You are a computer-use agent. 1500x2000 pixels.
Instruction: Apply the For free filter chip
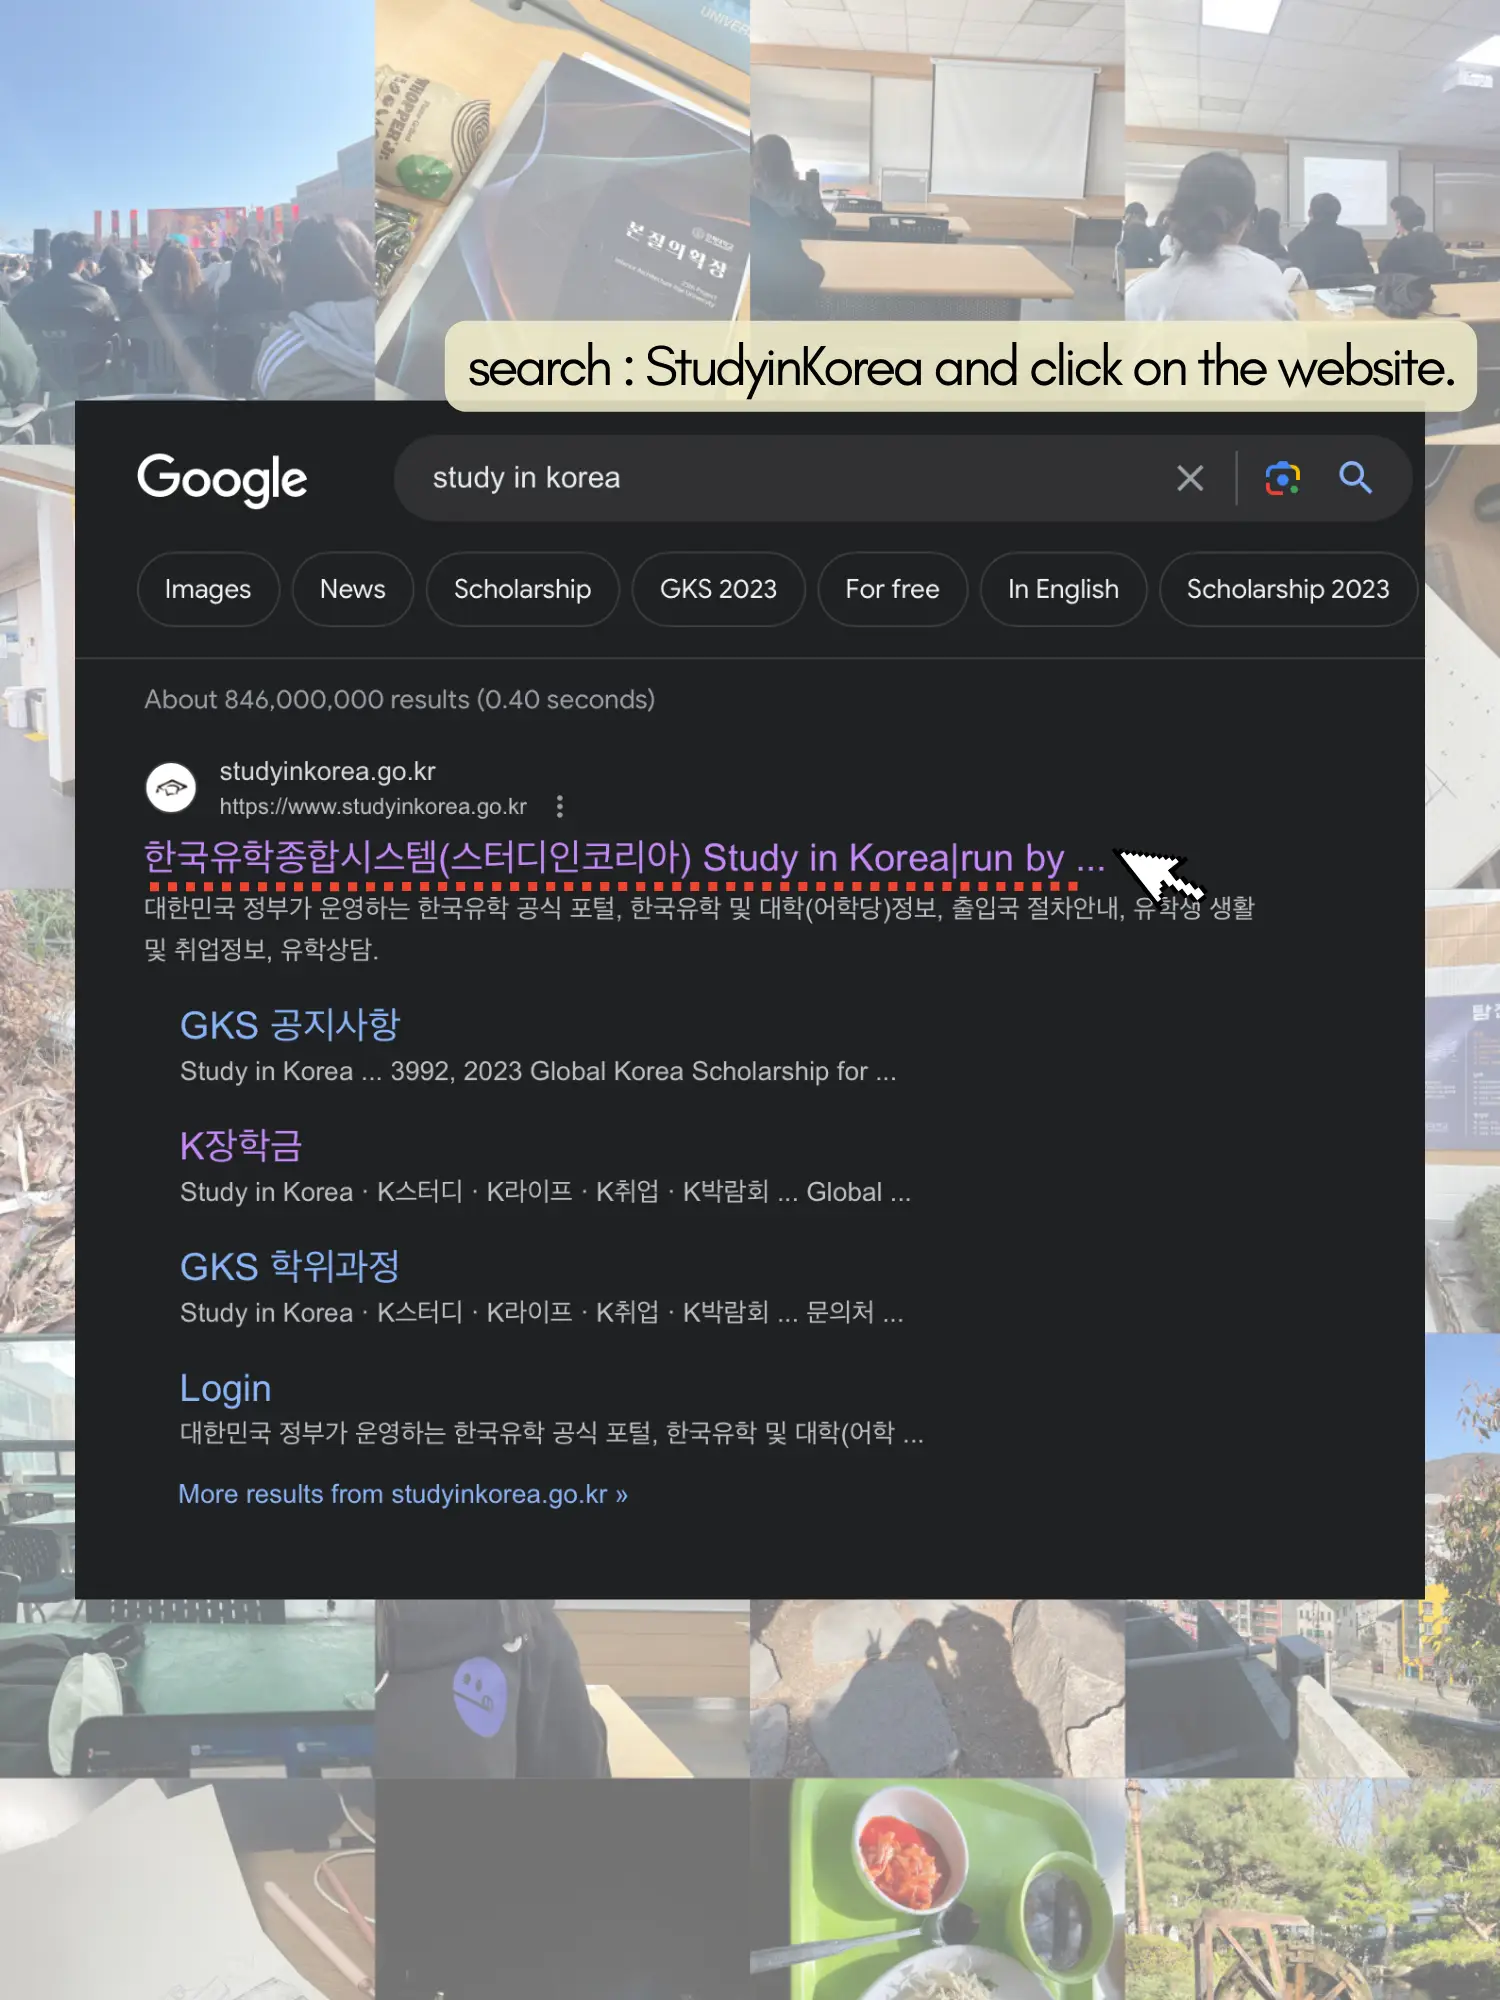tap(892, 589)
